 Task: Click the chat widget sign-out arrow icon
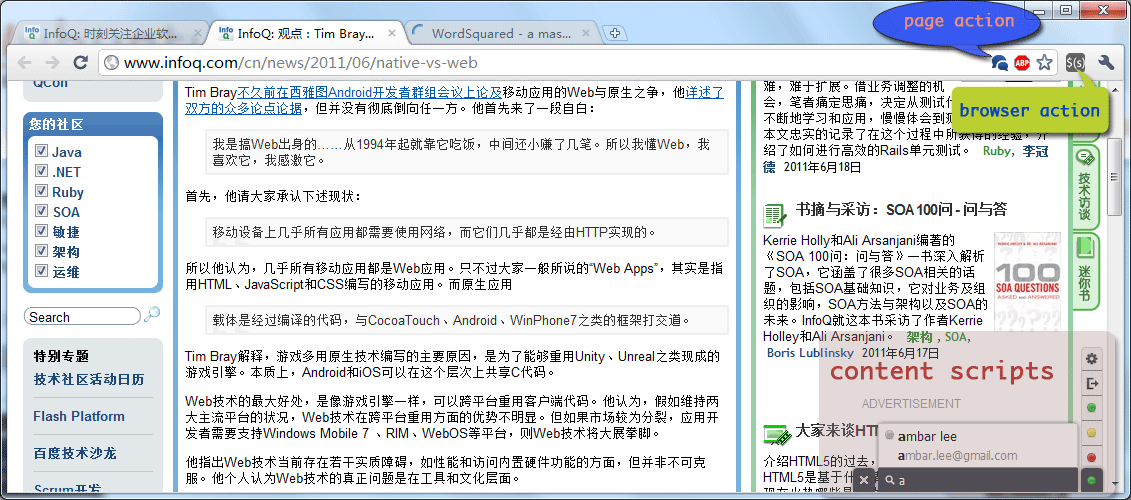coord(1091,383)
